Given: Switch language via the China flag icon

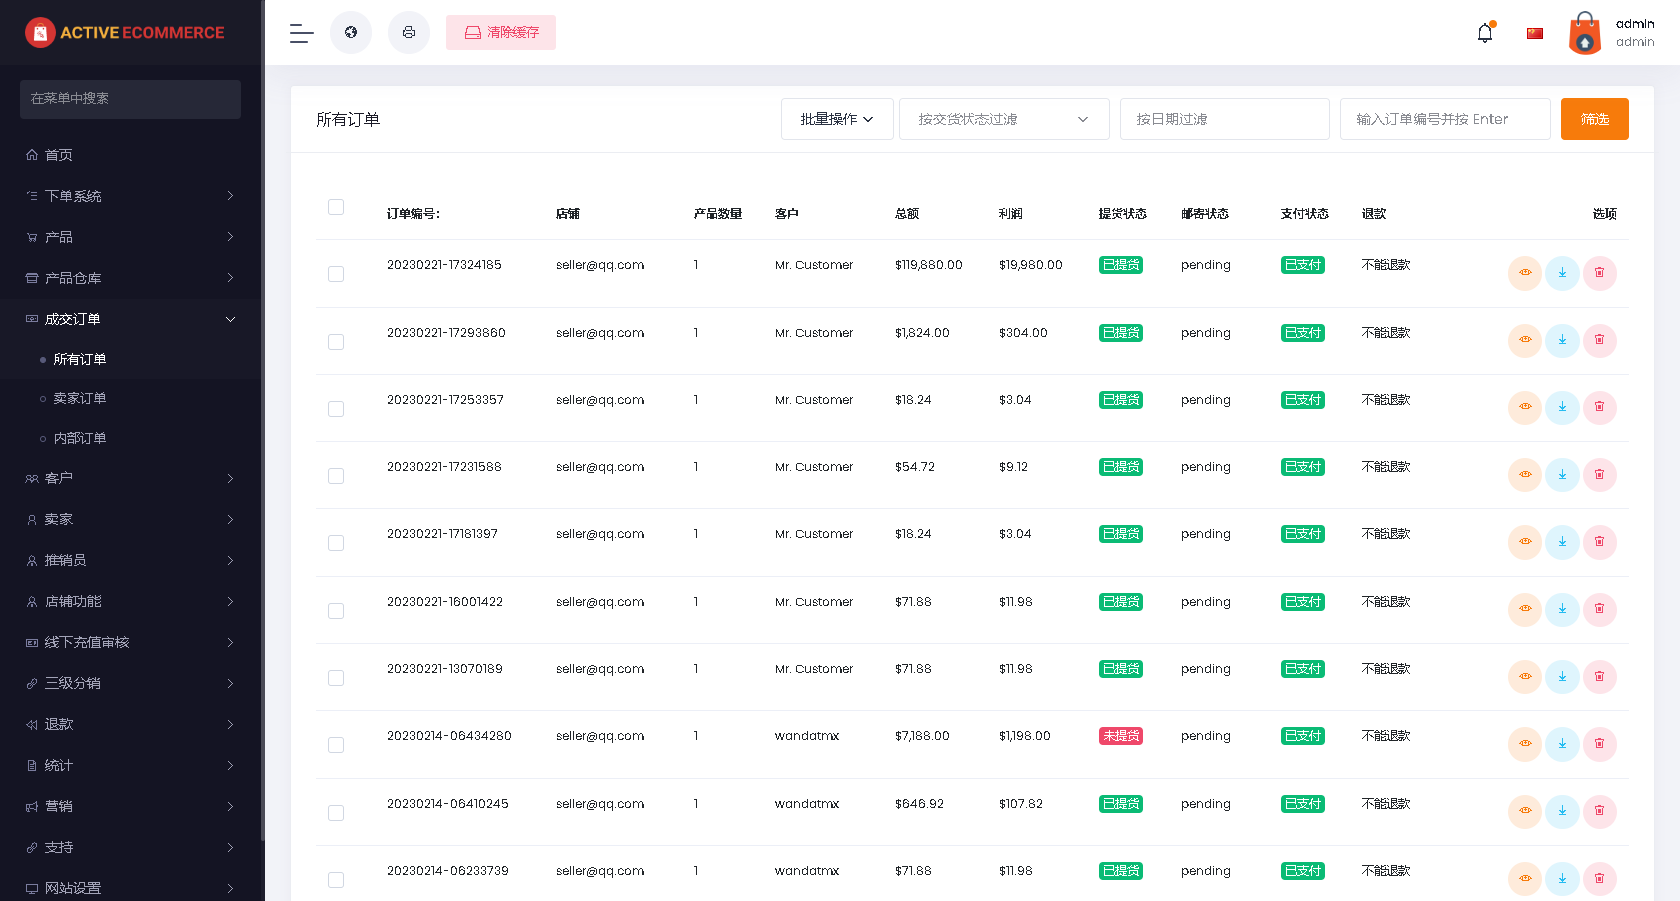Looking at the screenshot, I should [x=1535, y=33].
